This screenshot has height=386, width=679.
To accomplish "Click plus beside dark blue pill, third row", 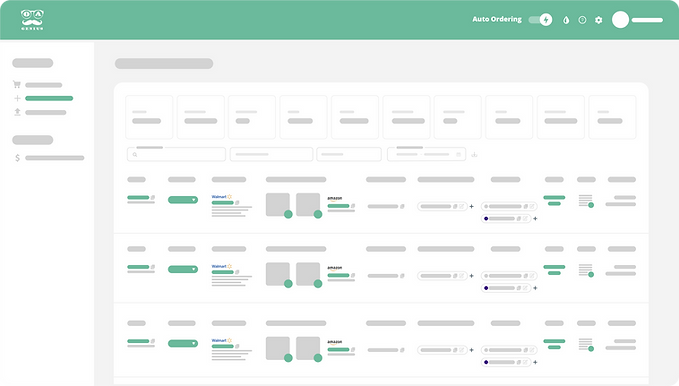I will click(x=535, y=362).
